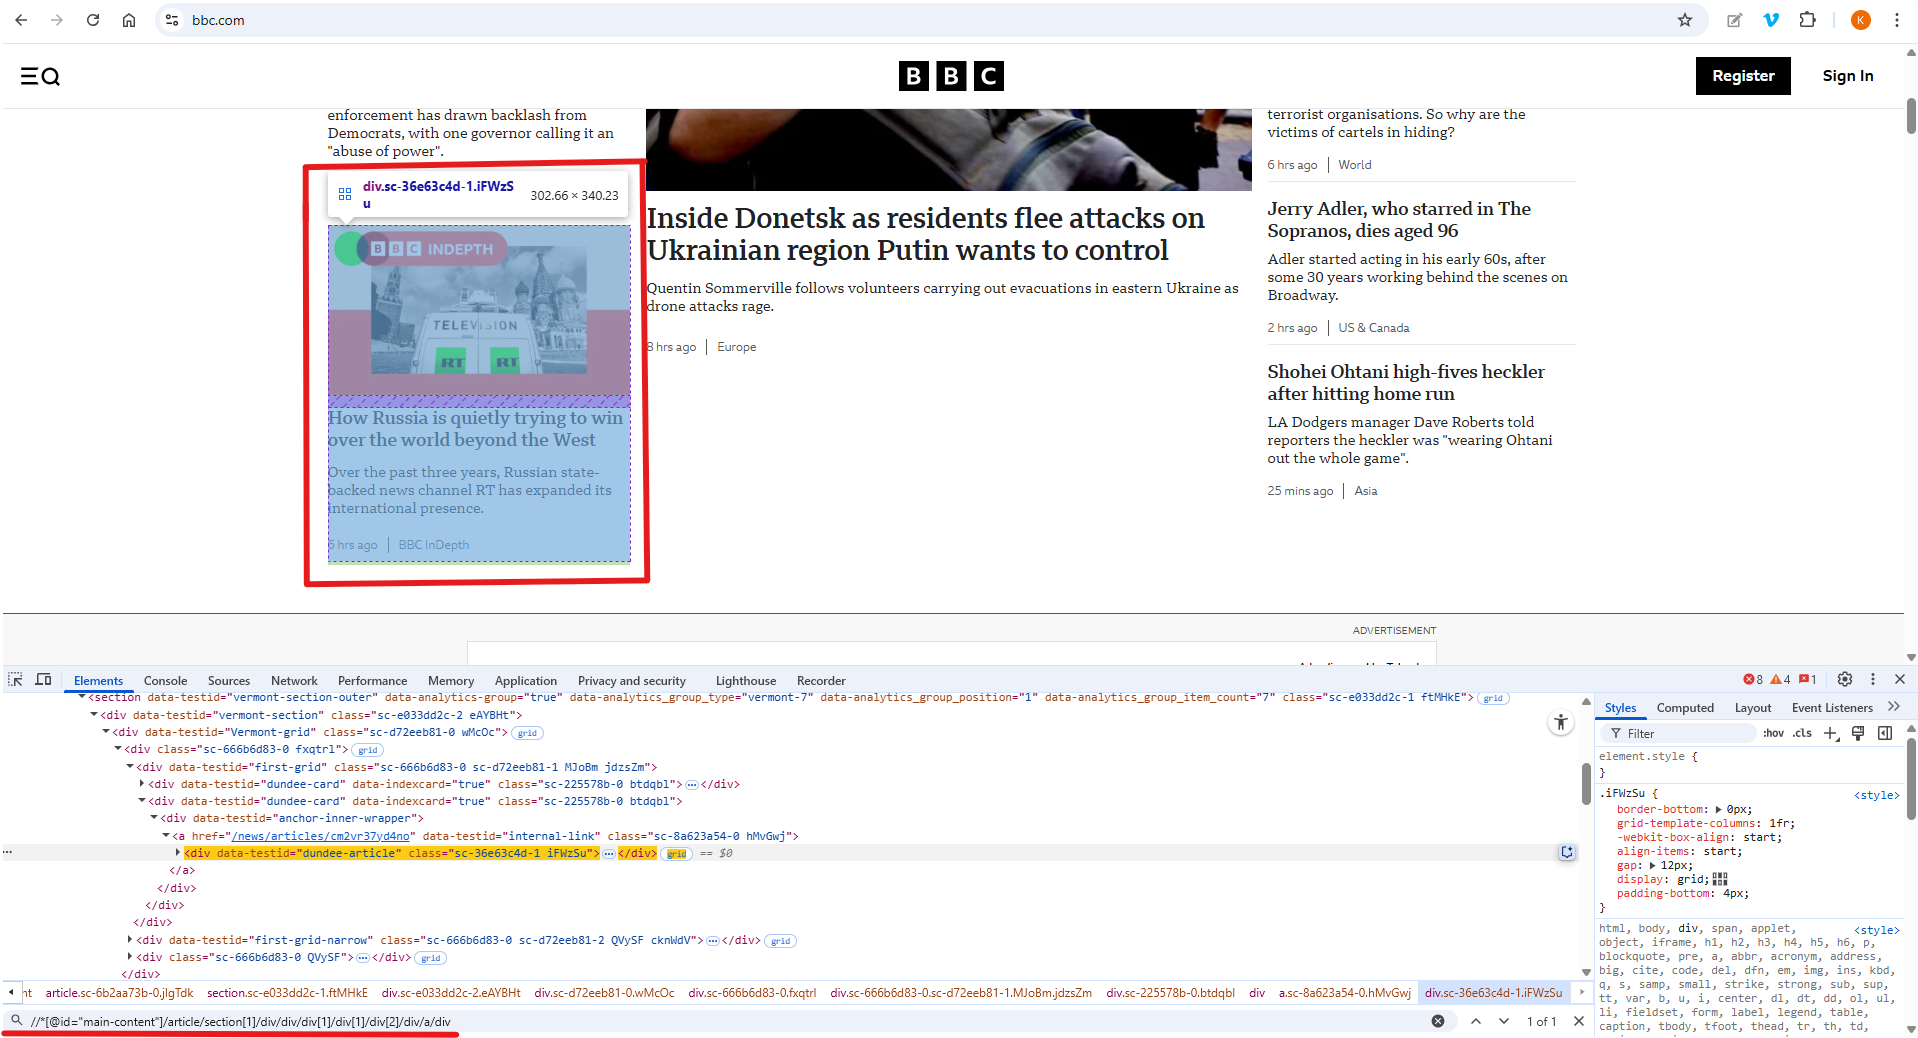Close the DevTools search bar
Image resolution: width=1918 pixels, height=1038 pixels.
(1579, 1021)
